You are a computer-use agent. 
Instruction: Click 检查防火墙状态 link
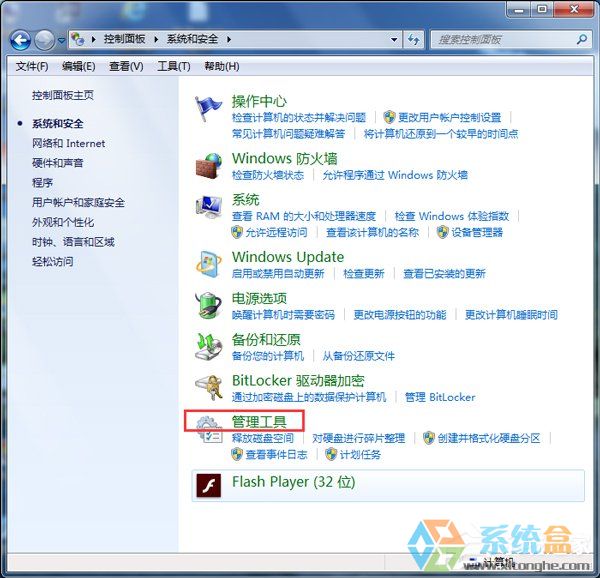[268, 175]
